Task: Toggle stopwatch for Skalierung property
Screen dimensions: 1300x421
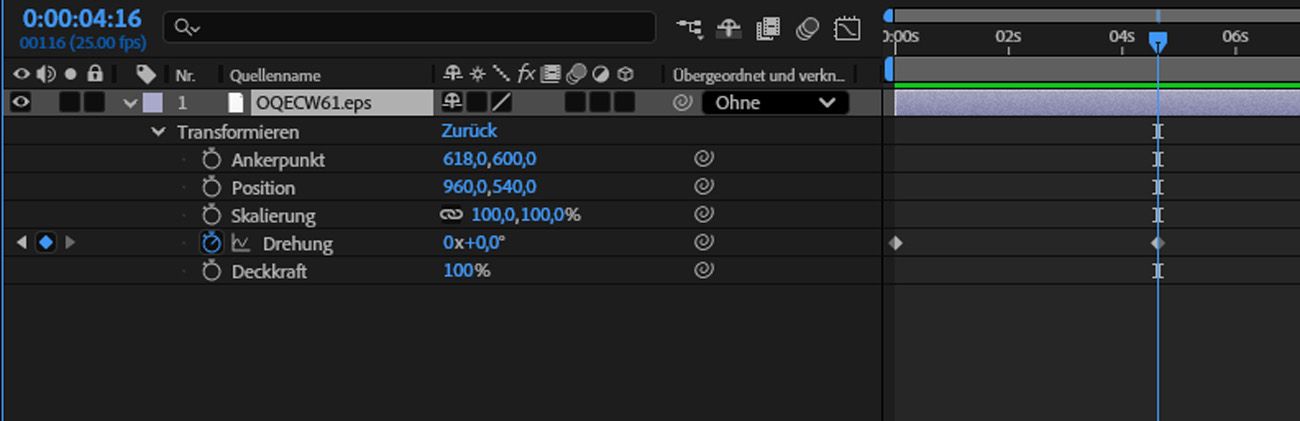Action: click(210, 215)
